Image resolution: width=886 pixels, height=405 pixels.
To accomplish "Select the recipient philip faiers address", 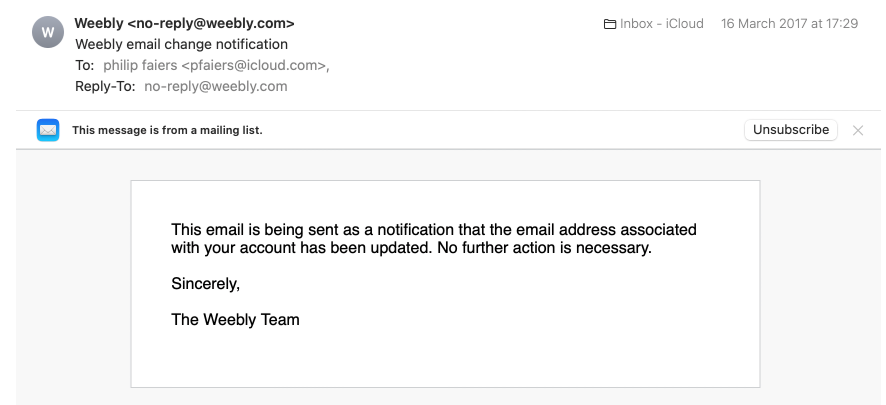I will 216,65.
